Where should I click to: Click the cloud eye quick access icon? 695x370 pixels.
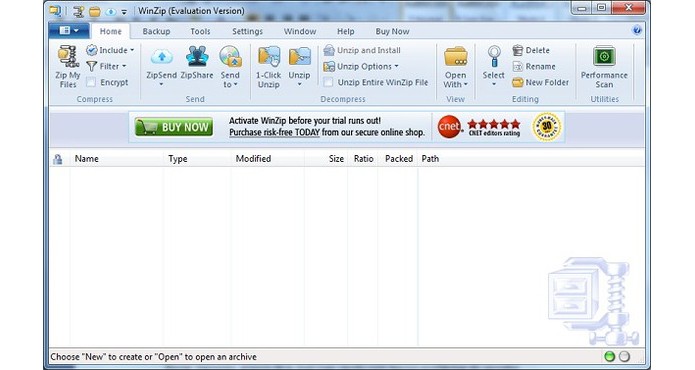[x=110, y=12]
